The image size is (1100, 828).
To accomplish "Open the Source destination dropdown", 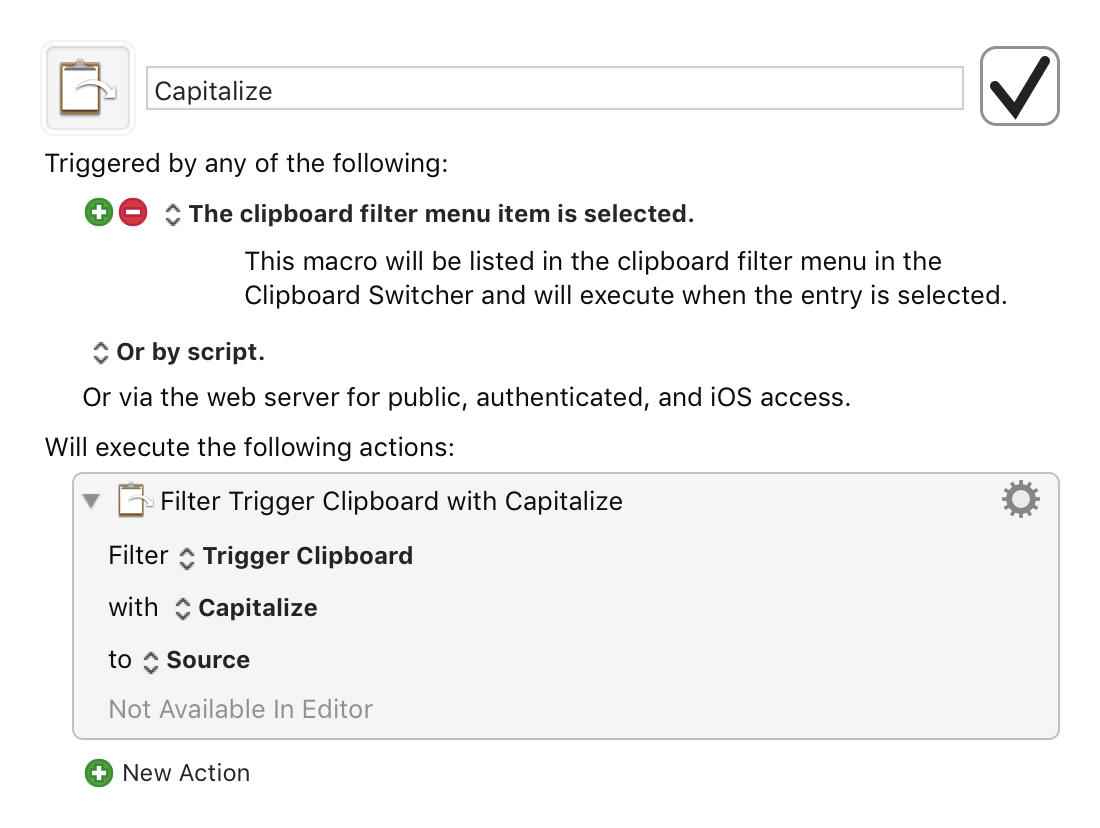I will tap(151, 661).
